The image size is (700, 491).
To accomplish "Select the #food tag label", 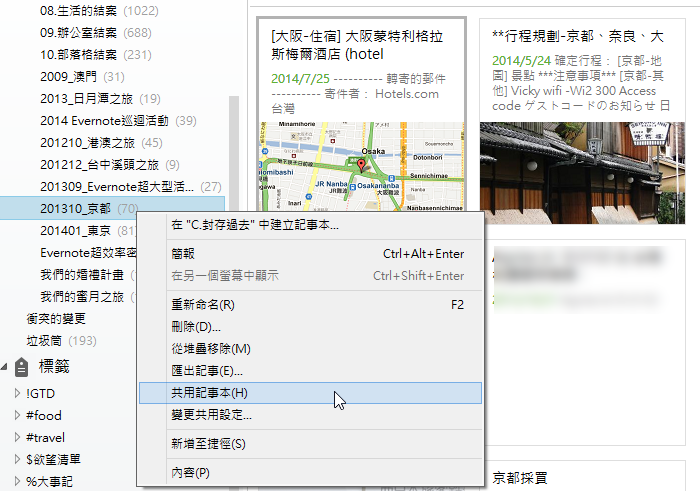I will [x=43, y=415].
